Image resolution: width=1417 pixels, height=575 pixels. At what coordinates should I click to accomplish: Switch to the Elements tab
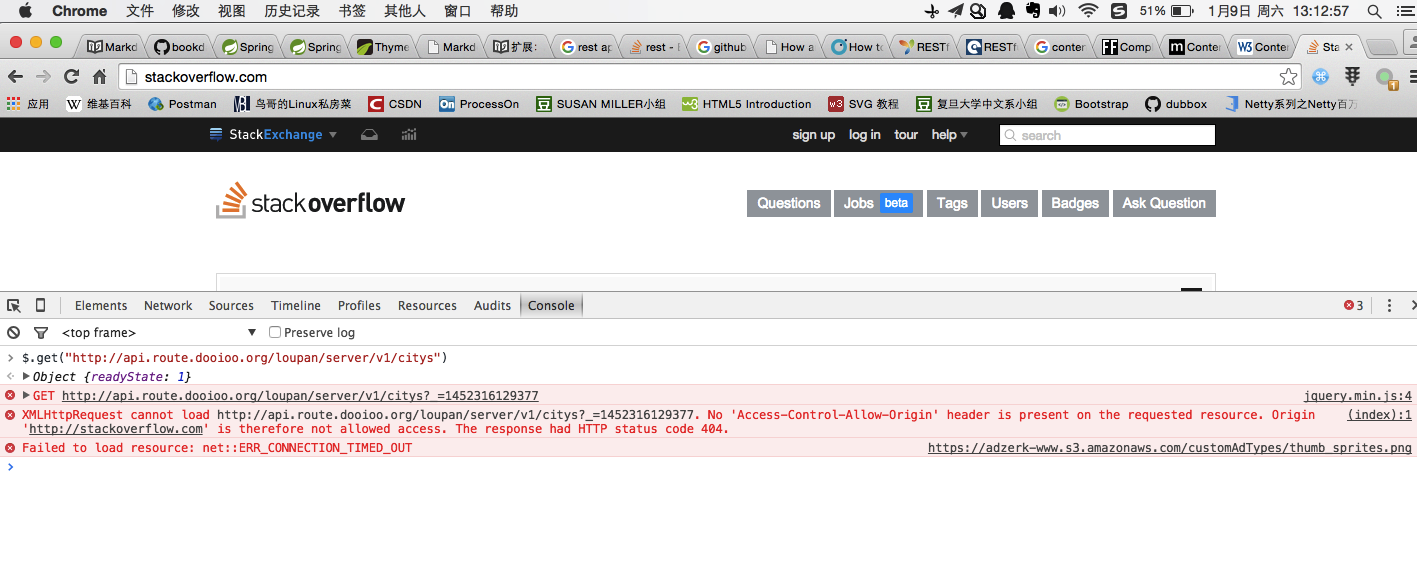point(101,305)
